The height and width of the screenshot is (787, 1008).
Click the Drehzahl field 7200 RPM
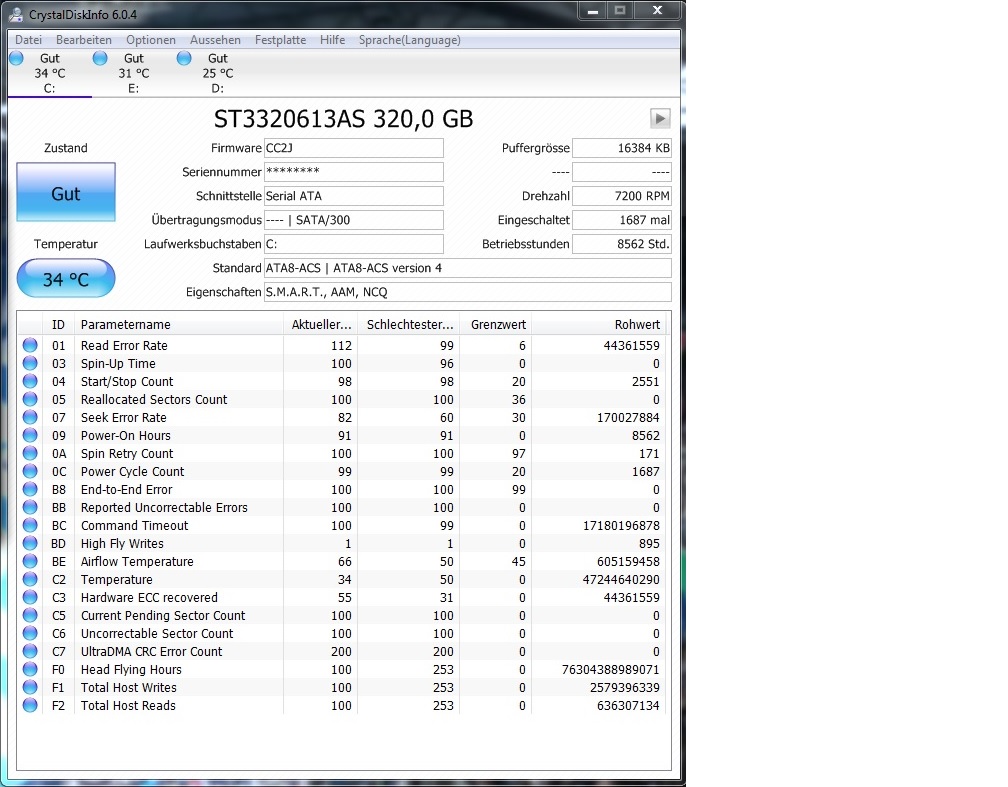pyautogui.click(x=622, y=196)
